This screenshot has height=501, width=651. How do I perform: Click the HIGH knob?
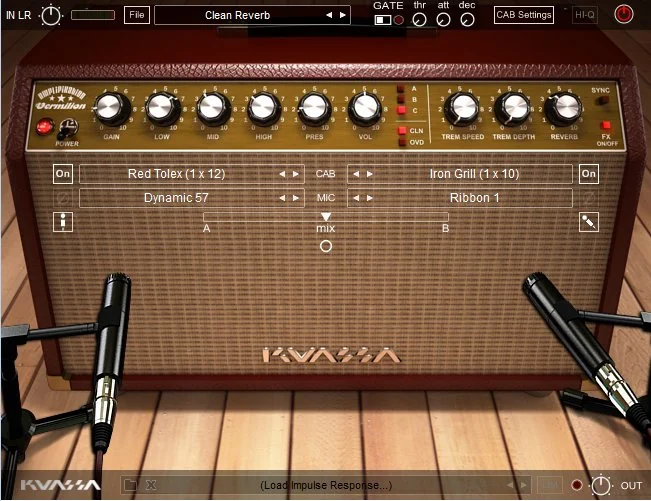coord(263,108)
